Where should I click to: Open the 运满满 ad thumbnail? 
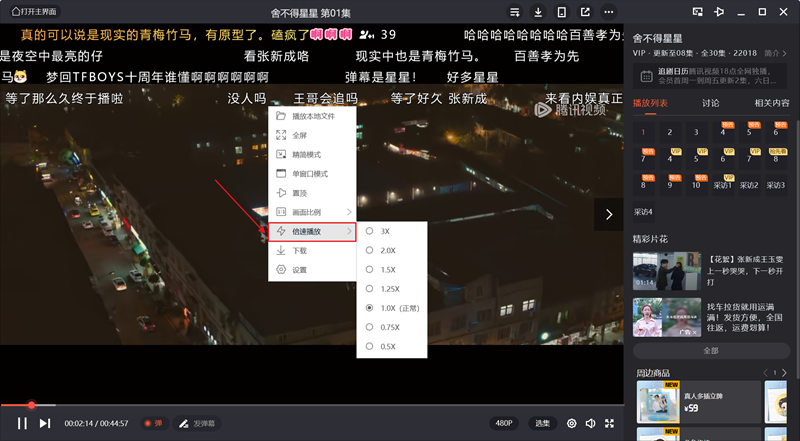point(667,317)
